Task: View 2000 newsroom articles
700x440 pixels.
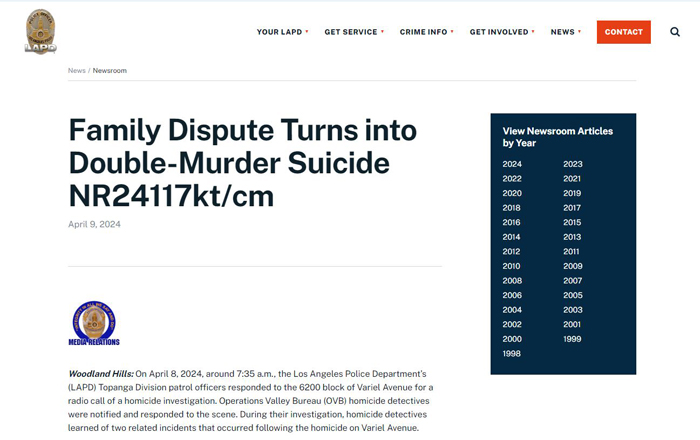Action: [x=512, y=339]
